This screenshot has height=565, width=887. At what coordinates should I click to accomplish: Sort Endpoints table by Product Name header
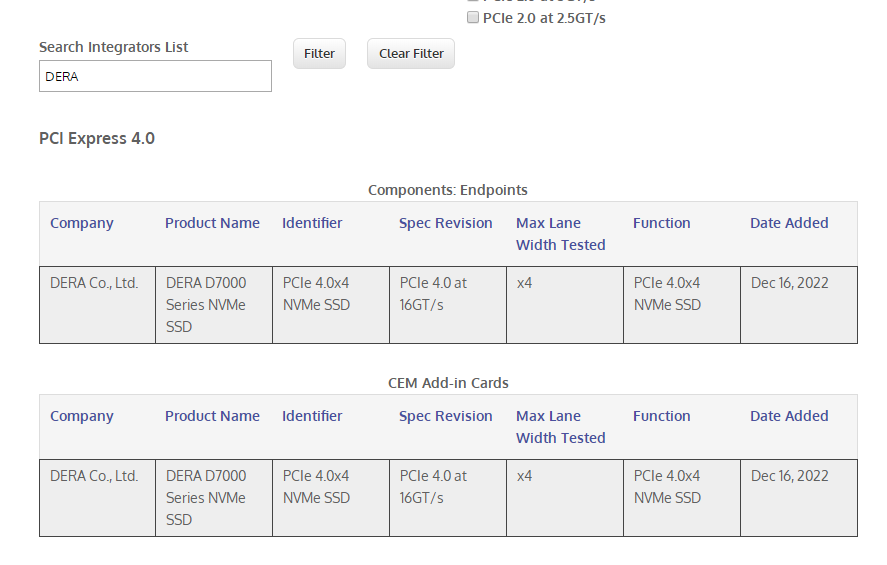pyautogui.click(x=212, y=223)
